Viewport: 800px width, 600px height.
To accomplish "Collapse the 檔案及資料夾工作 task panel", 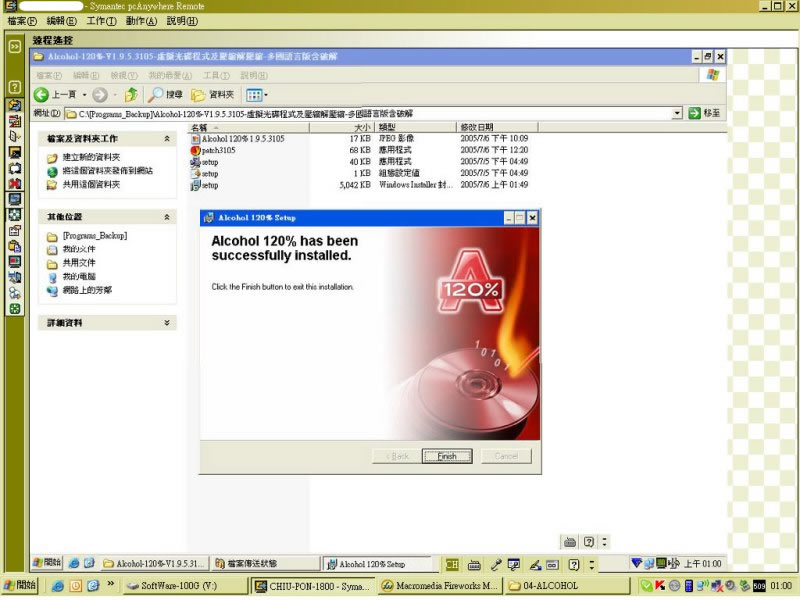I will (167, 139).
